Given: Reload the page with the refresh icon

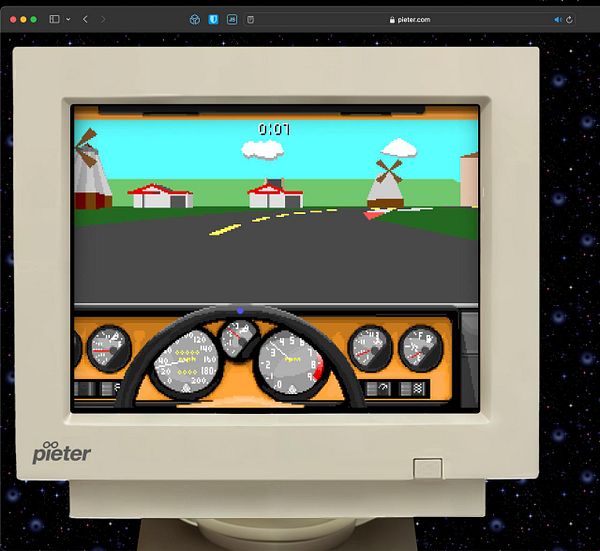Looking at the screenshot, I should (x=569, y=20).
